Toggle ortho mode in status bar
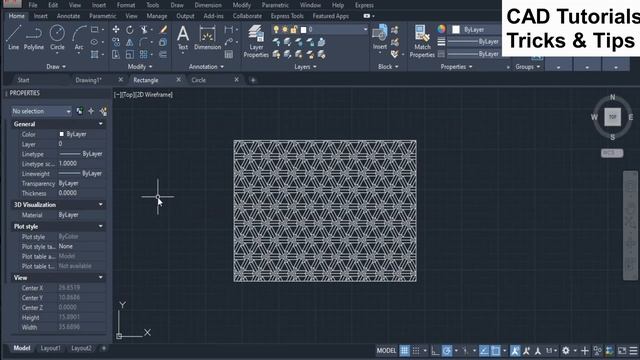Screen dimensions: 640x360 point(435,351)
